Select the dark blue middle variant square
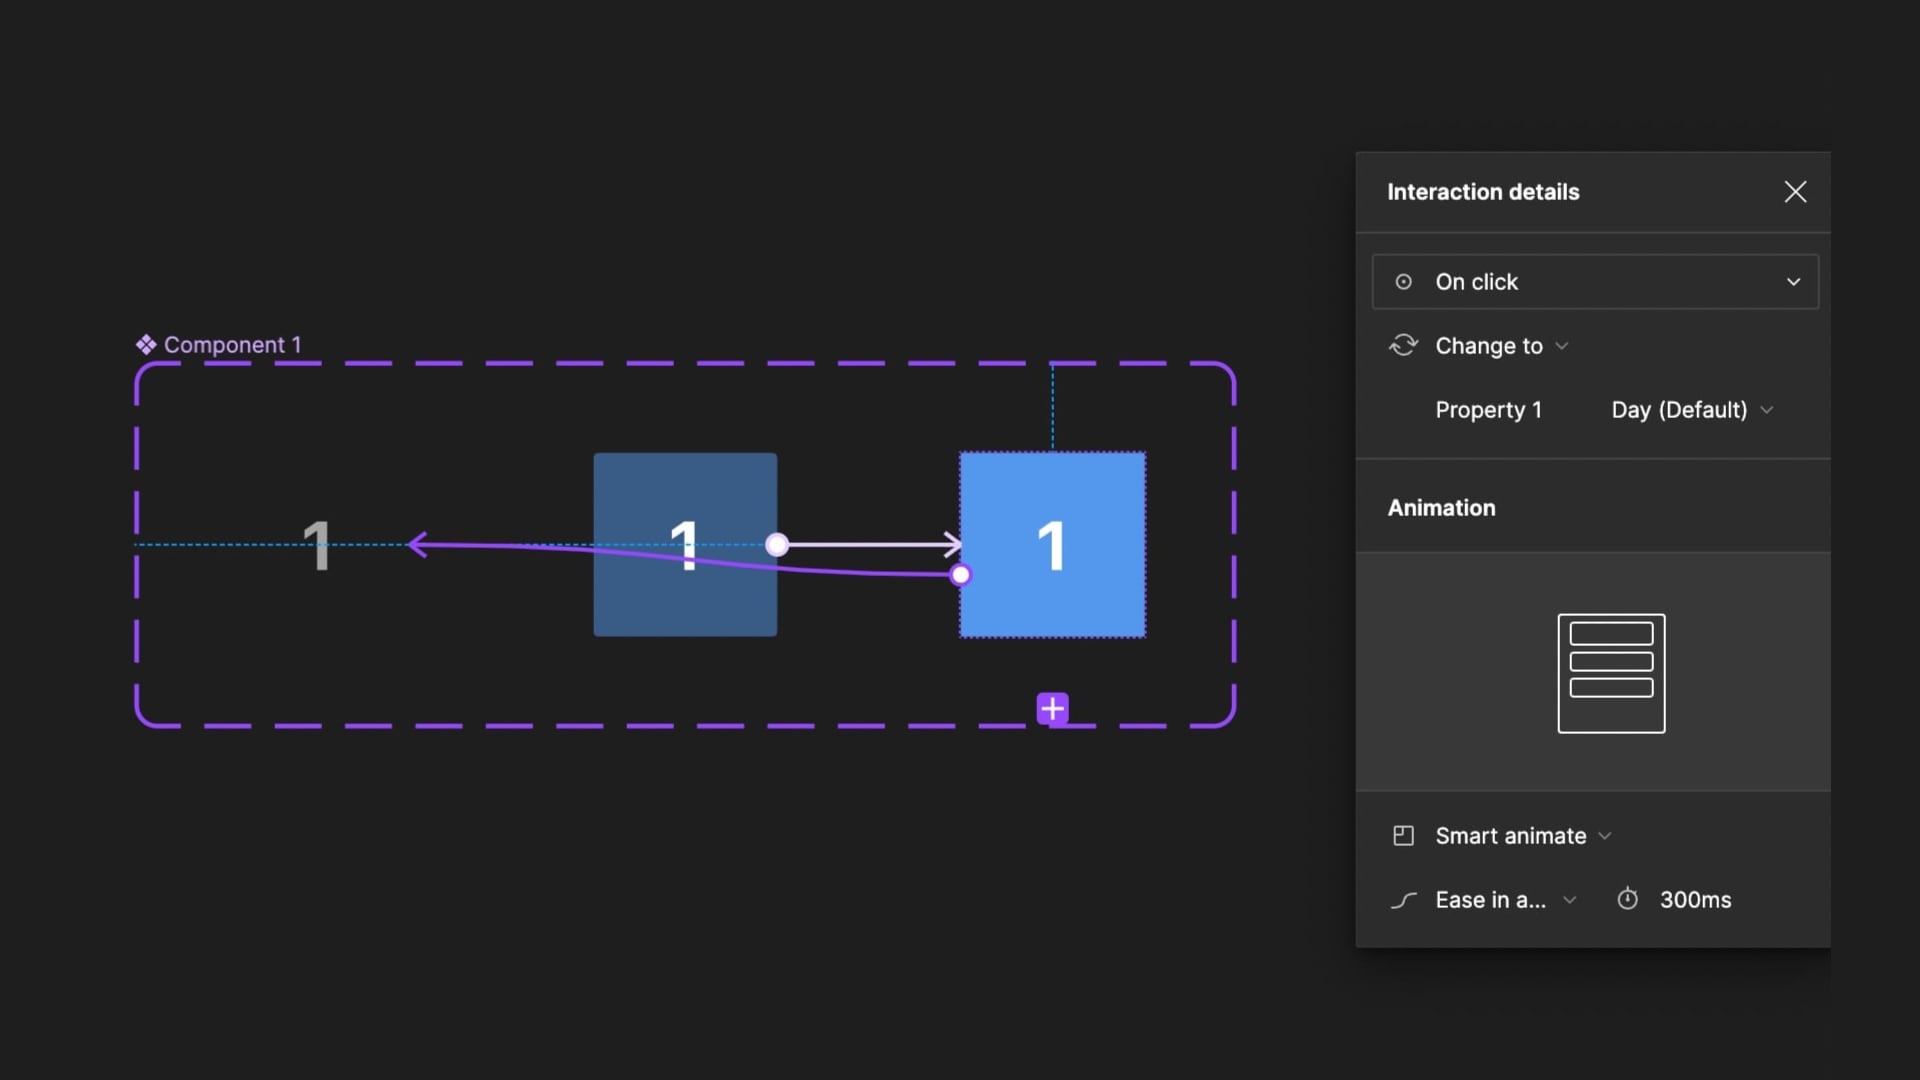Screen dimensions: 1920x1080 tap(685, 544)
